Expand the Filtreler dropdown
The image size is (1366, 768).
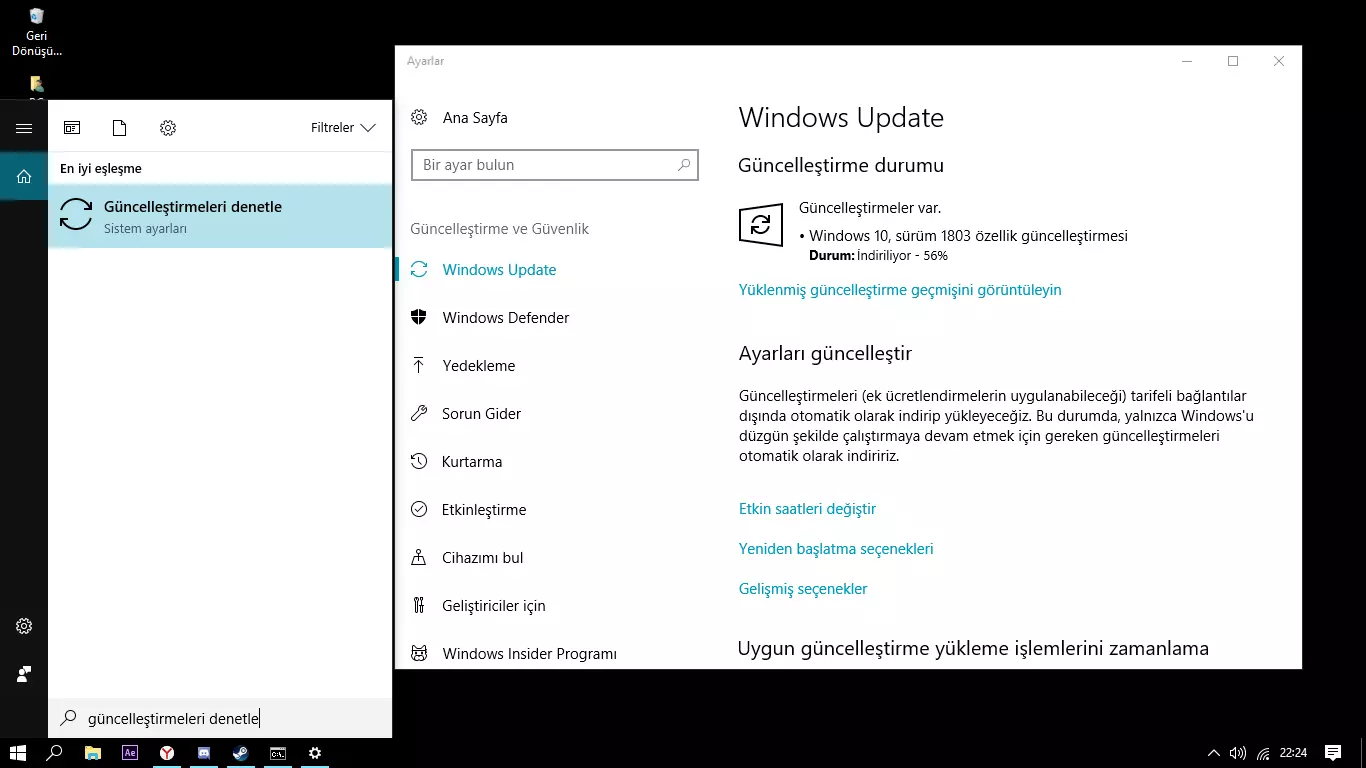pyautogui.click(x=343, y=128)
